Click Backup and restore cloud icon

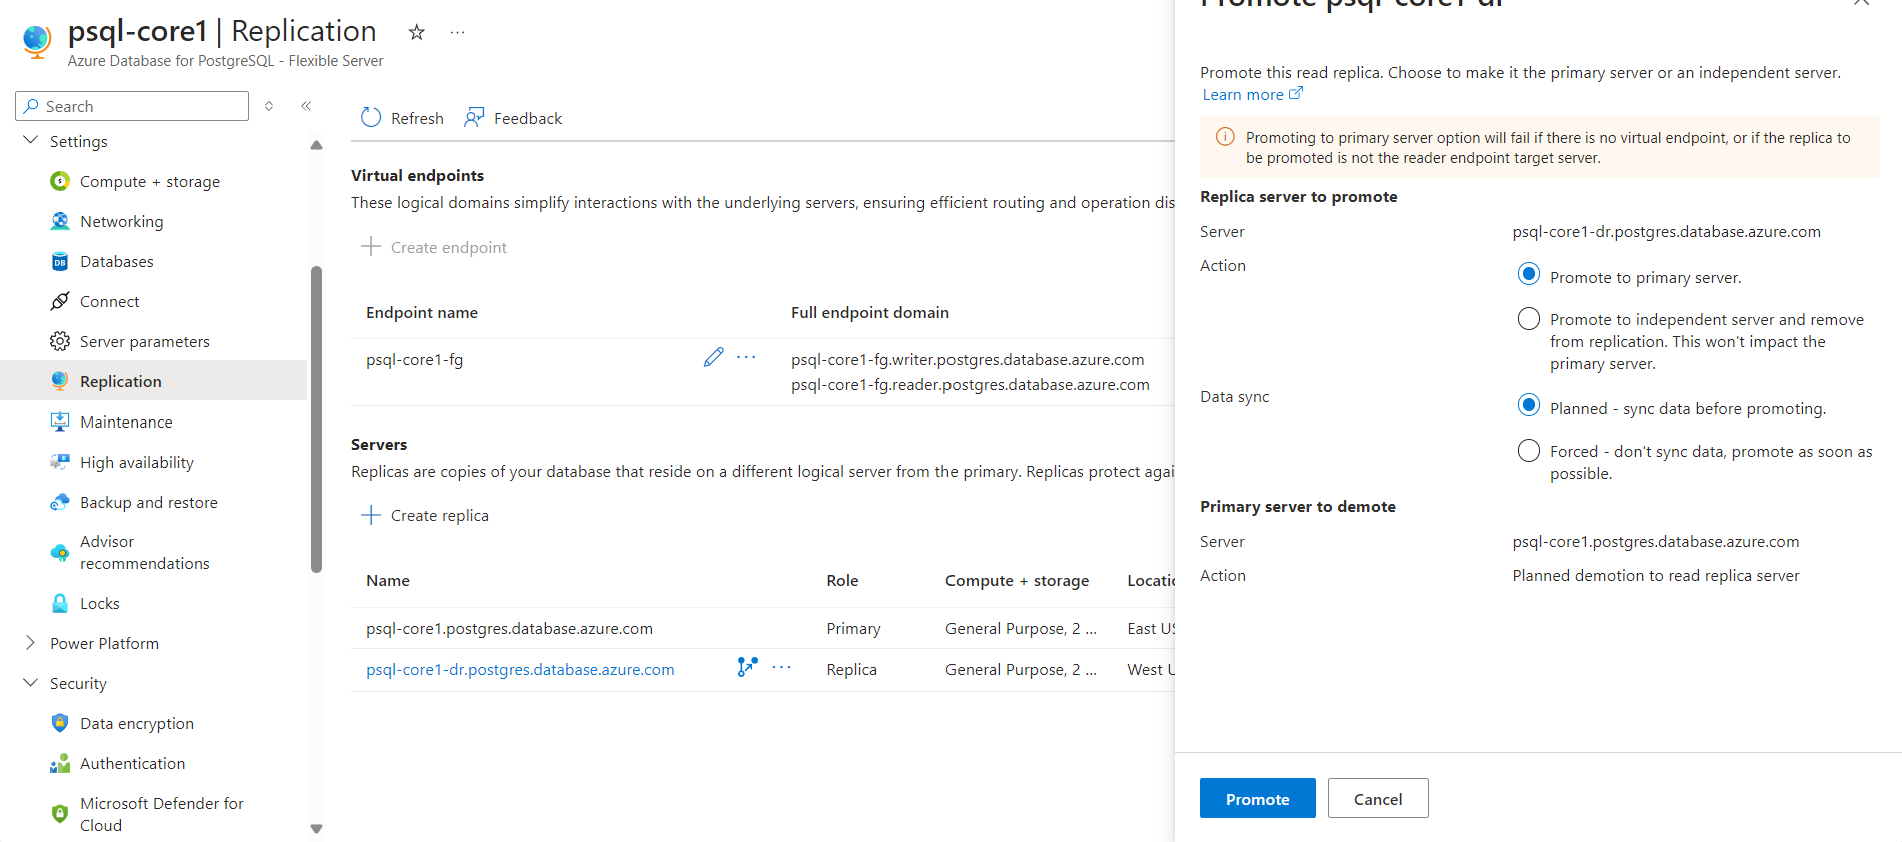tap(60, 502)
